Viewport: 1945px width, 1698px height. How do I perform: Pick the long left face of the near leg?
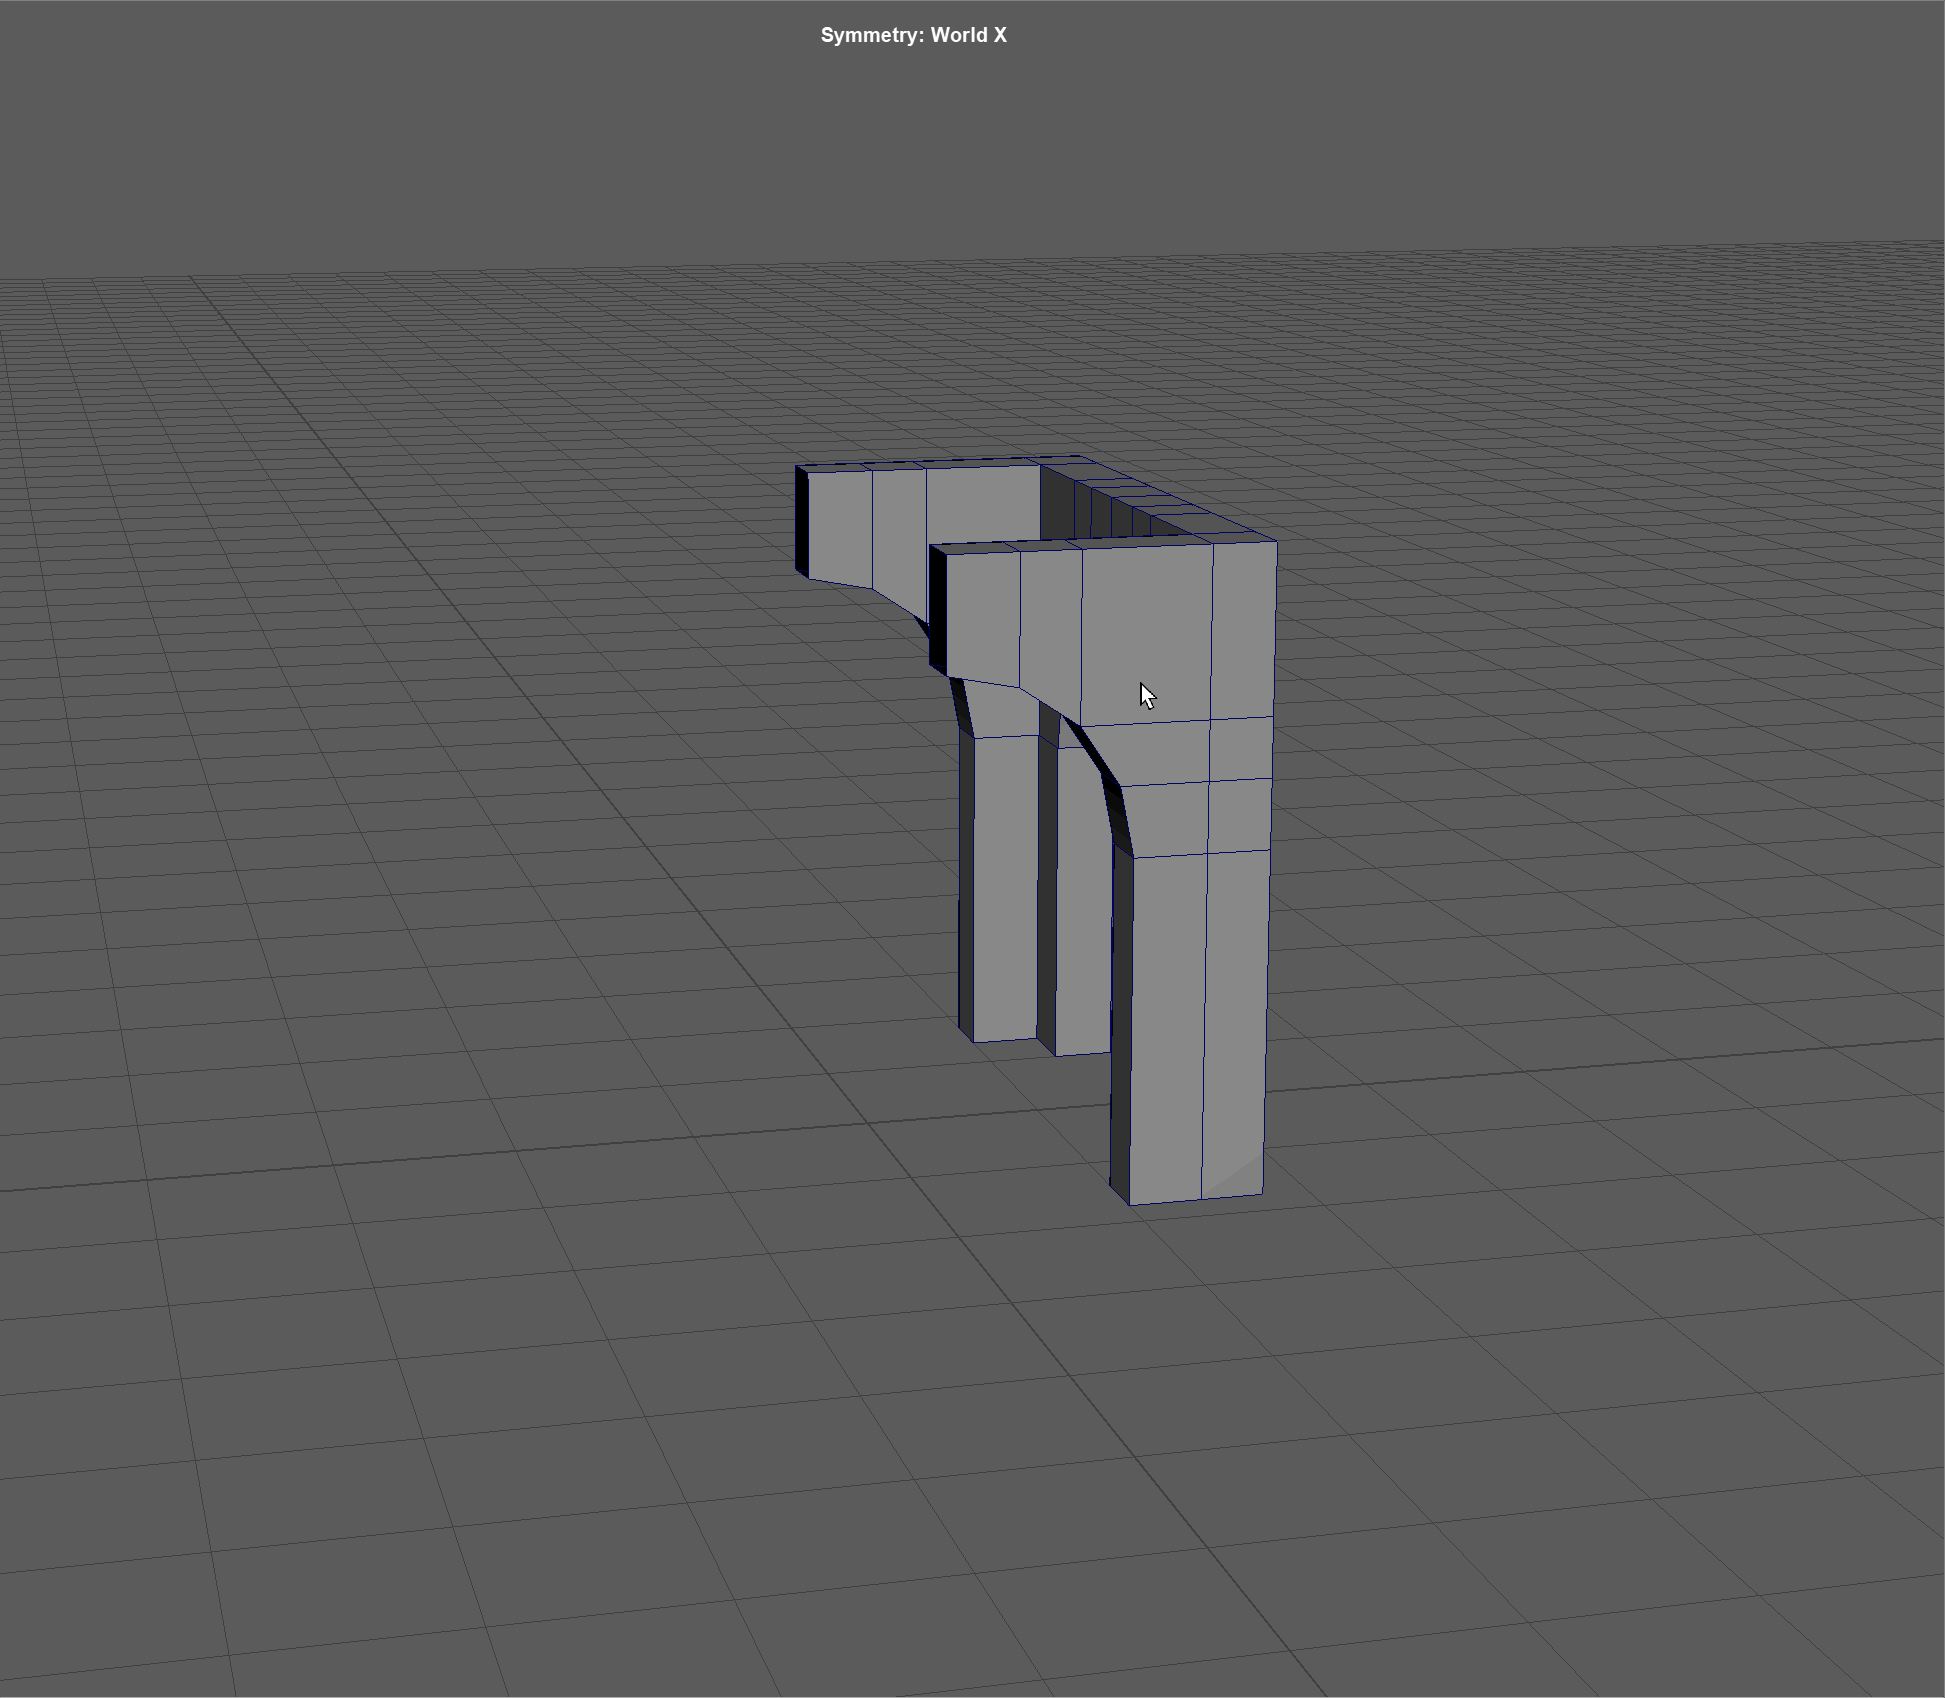click(1166, 1020)
